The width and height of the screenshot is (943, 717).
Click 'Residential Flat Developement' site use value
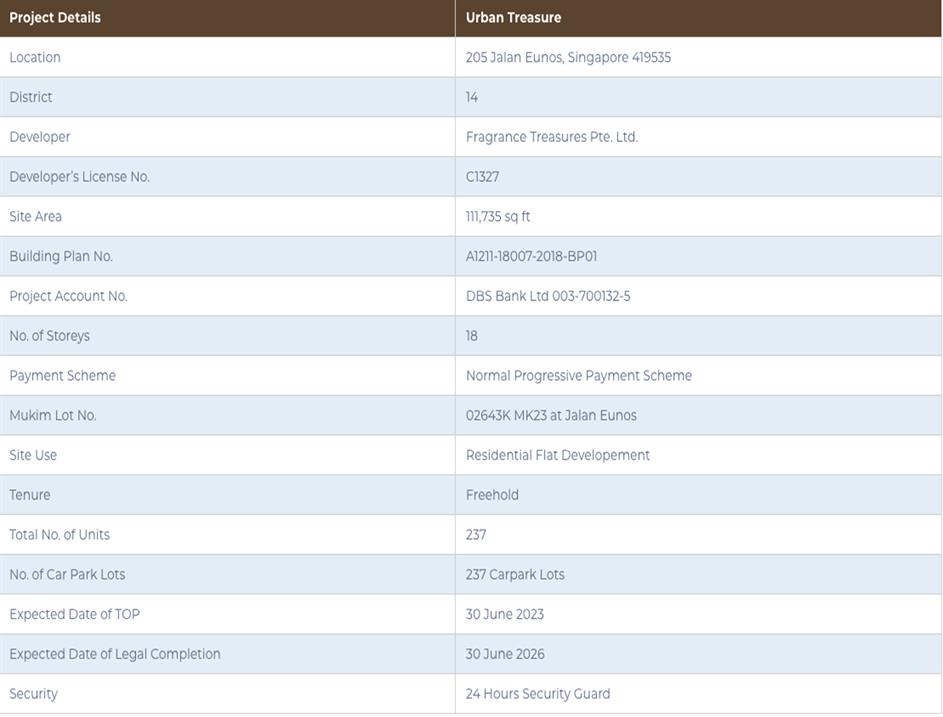point(557,455)
